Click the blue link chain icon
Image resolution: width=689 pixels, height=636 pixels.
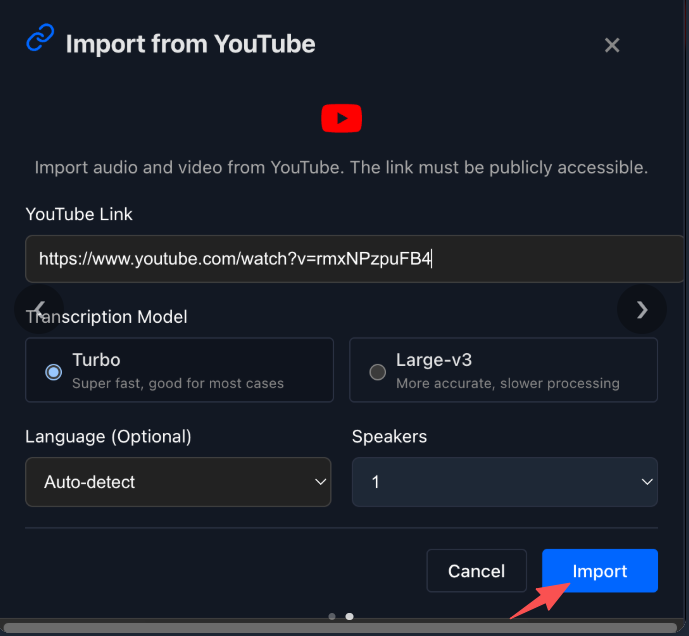(40, 38)
